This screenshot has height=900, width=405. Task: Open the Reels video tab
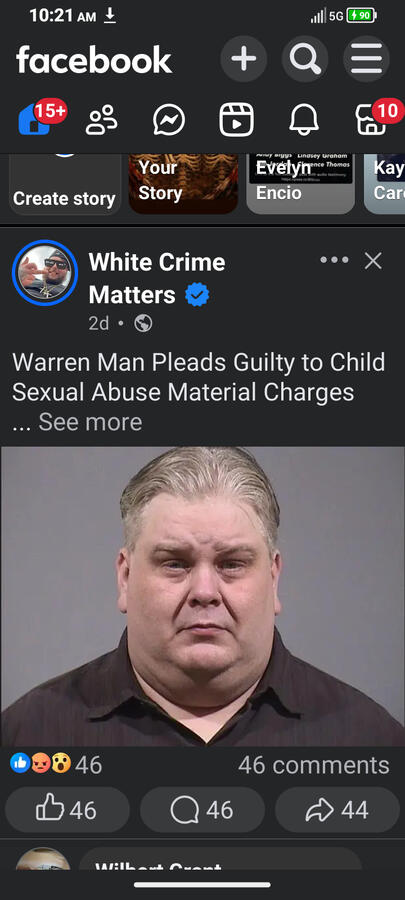point(236,120)
